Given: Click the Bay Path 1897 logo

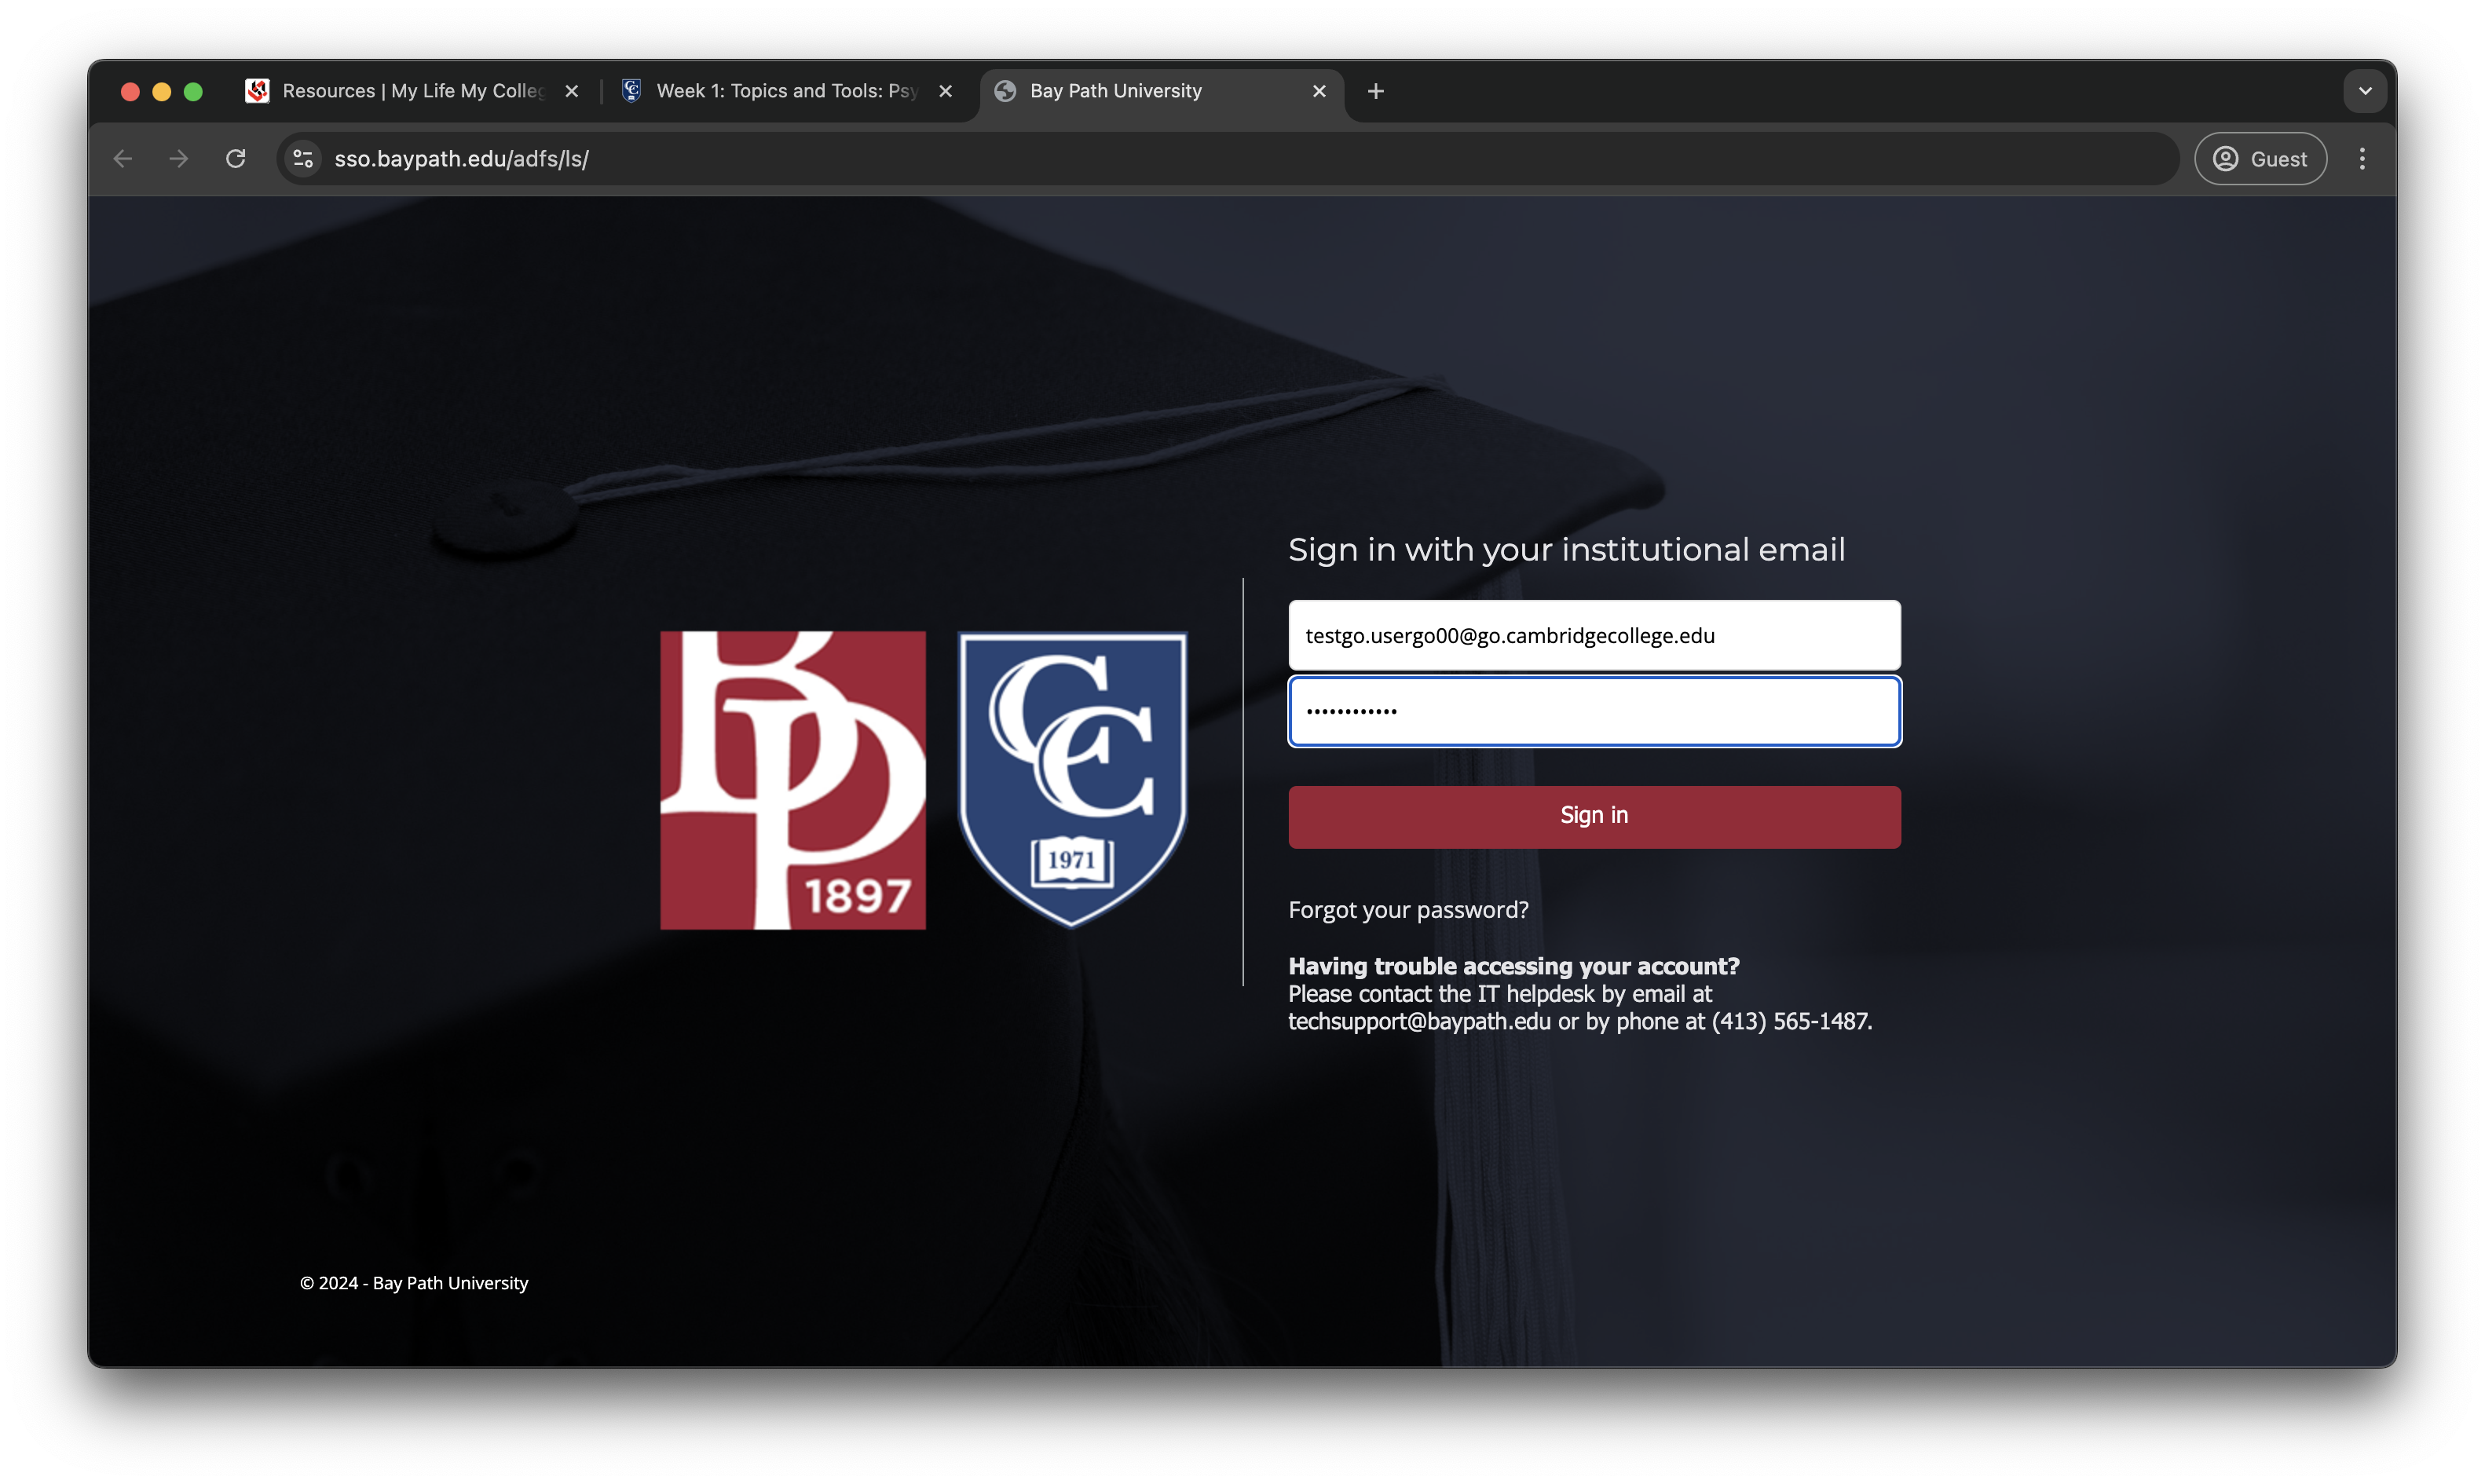Looking at the screenshot, I should coord(792,780).
